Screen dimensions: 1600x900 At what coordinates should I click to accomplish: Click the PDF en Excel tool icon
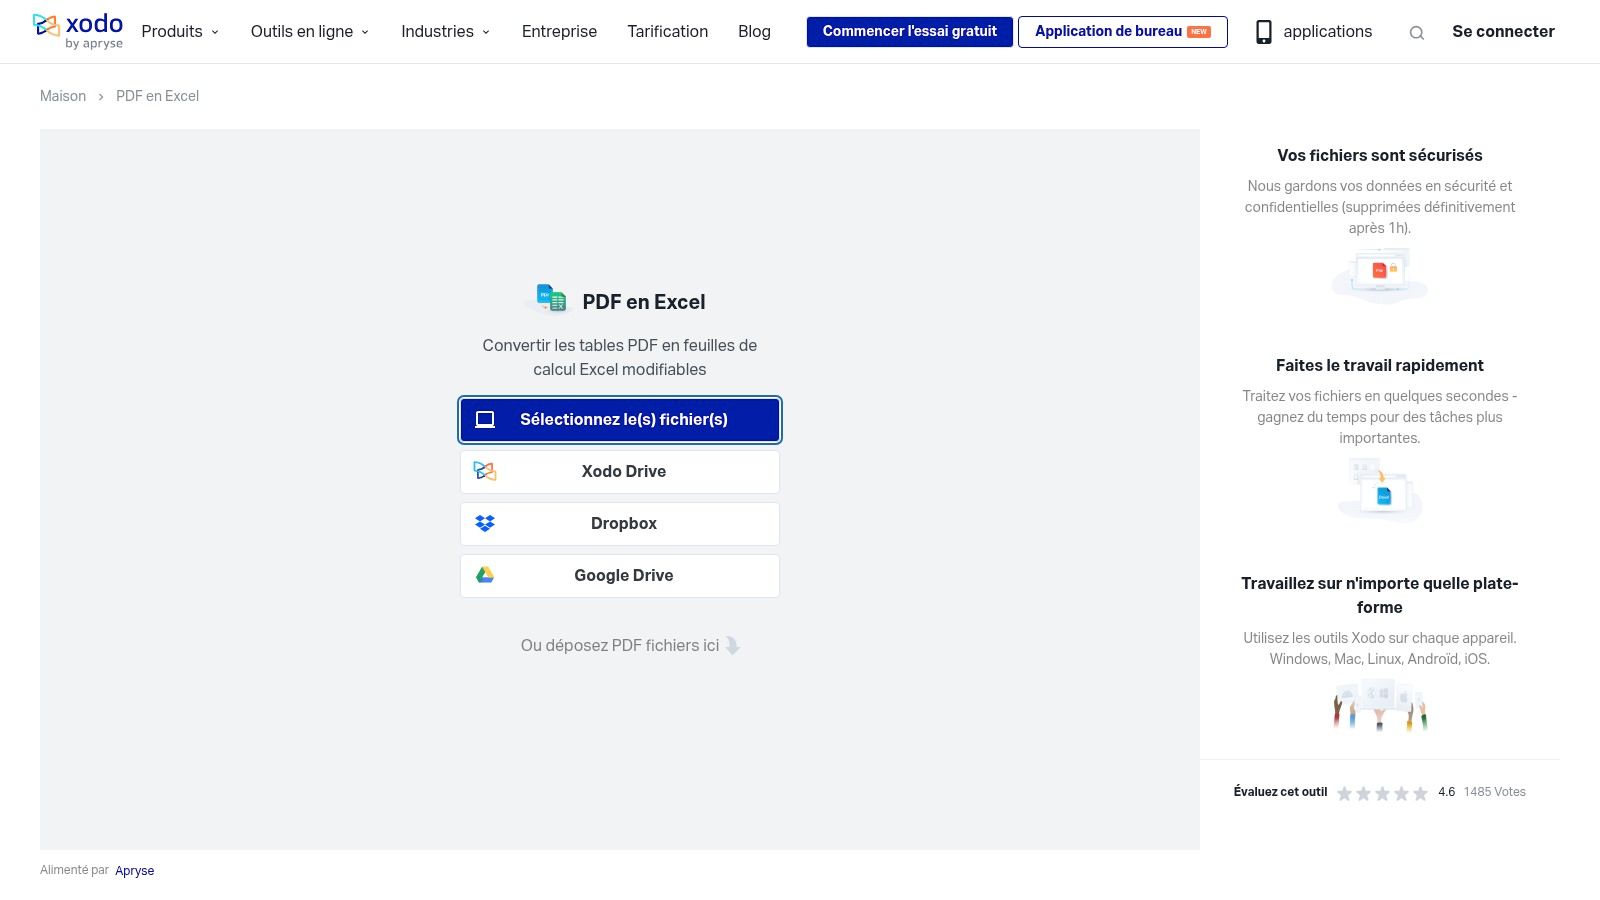click(551, 298)
